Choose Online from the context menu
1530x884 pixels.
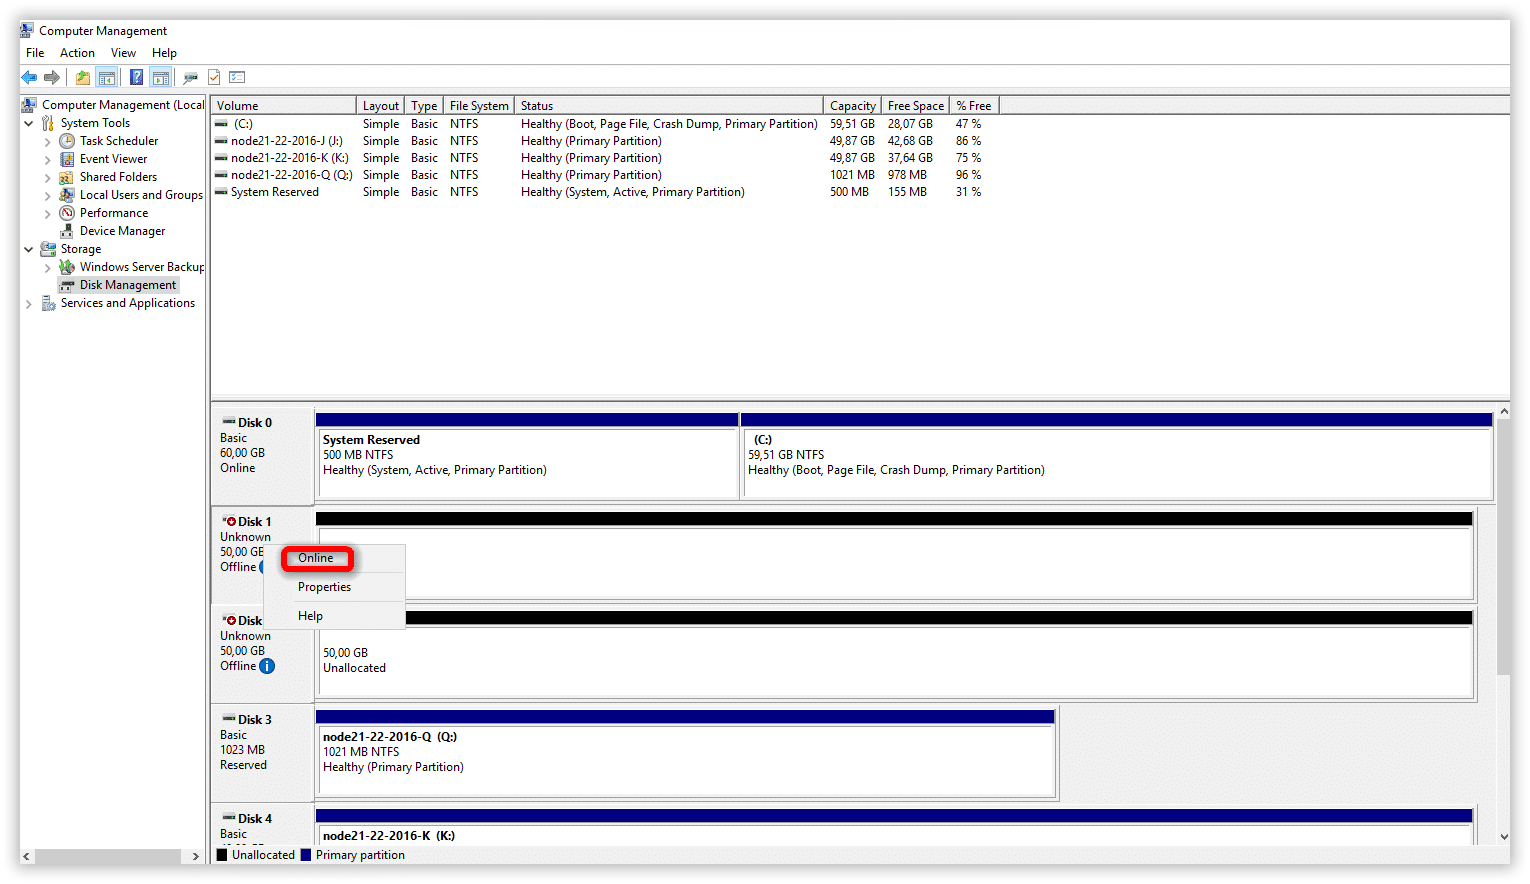click(x=316, y=558)
